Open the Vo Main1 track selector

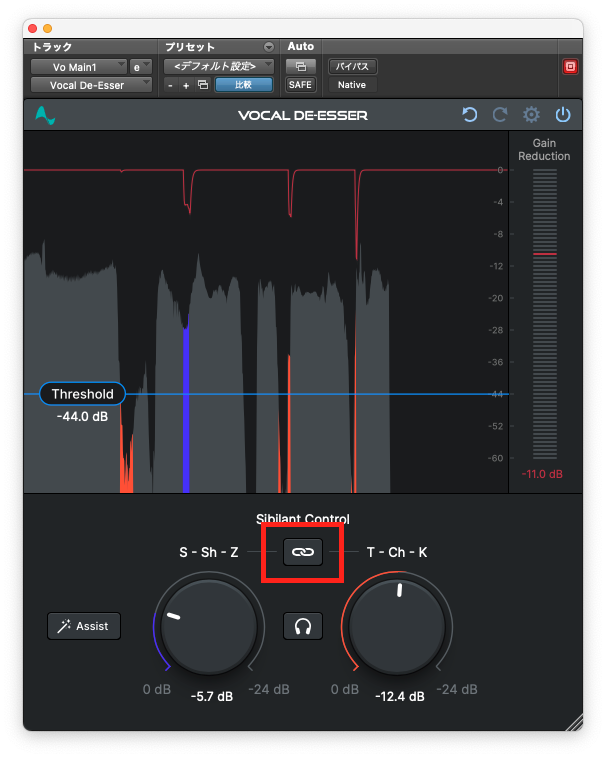pyautogui.click(x=77, y=67)
